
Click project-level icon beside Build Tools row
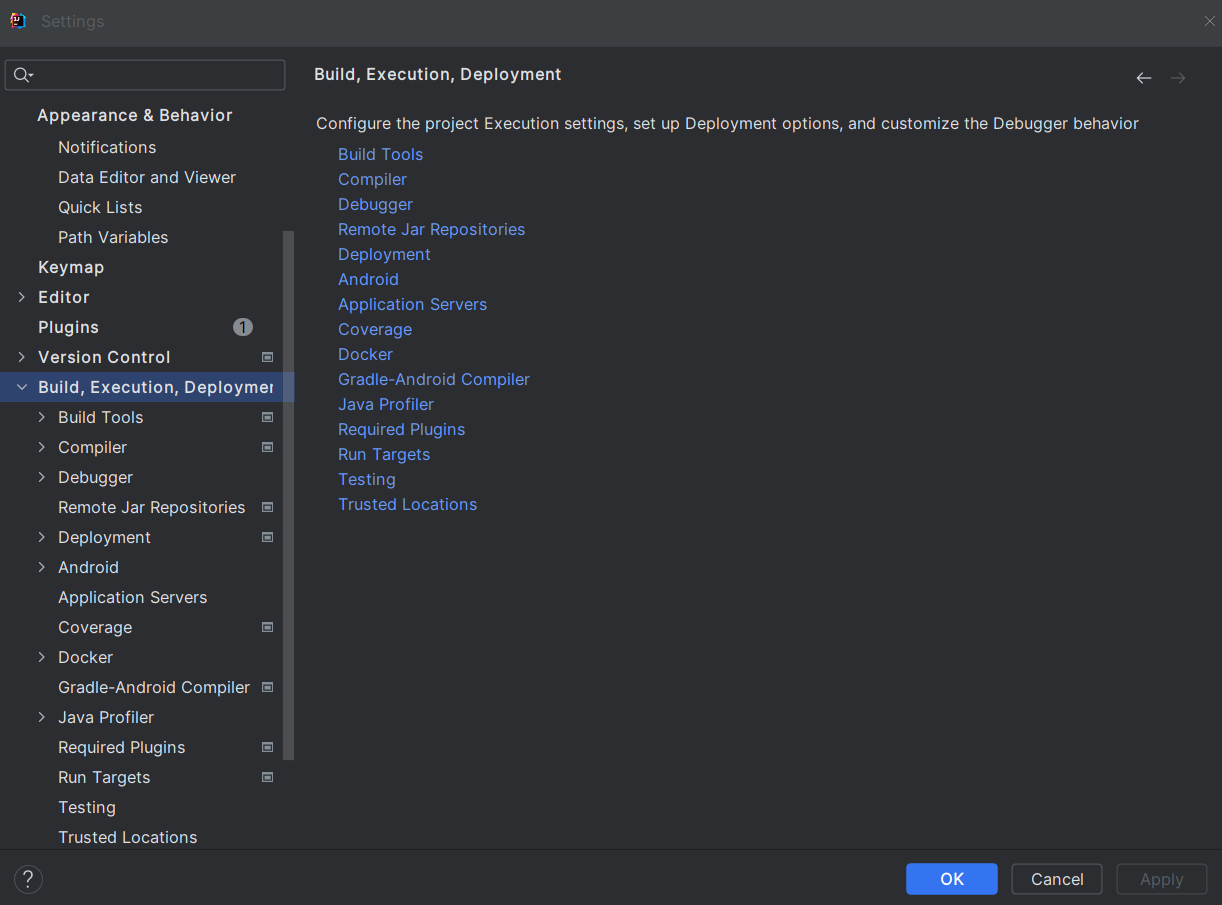click(267, 417)
